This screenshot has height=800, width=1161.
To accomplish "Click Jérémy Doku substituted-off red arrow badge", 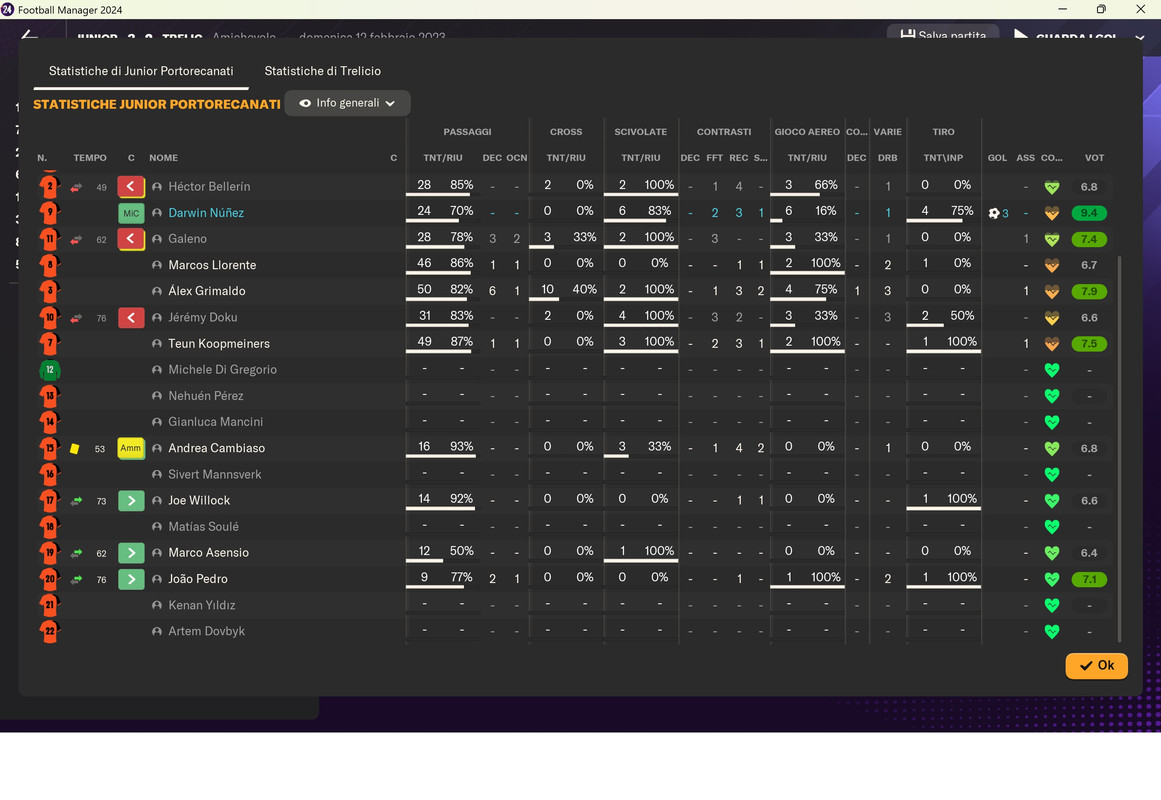I will point(131,318).
